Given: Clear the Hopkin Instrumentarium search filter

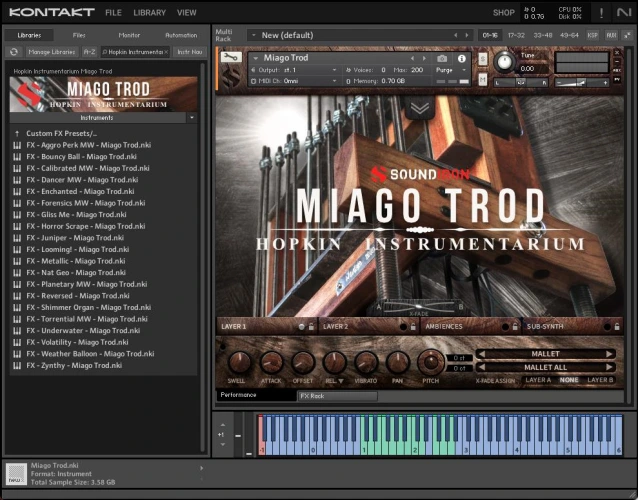Looking at the screenshot, I should point(167,50).
